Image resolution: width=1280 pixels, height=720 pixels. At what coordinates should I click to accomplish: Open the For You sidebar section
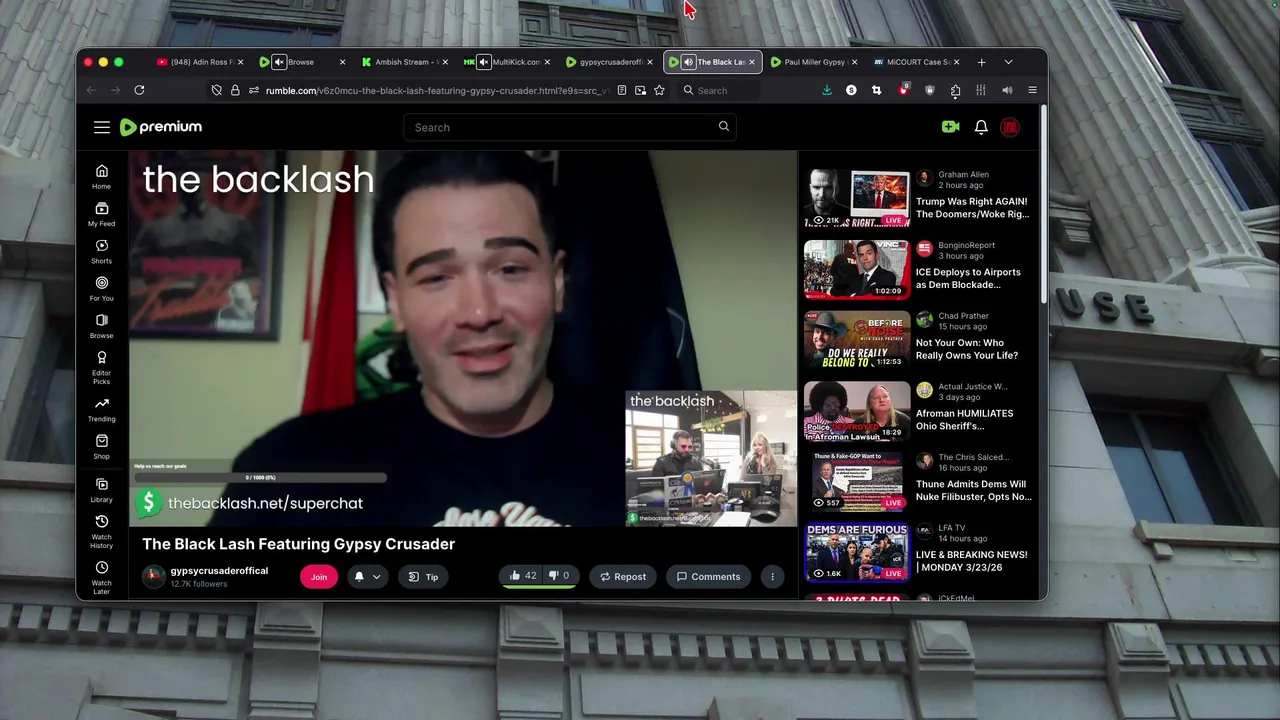pos(101,289)
